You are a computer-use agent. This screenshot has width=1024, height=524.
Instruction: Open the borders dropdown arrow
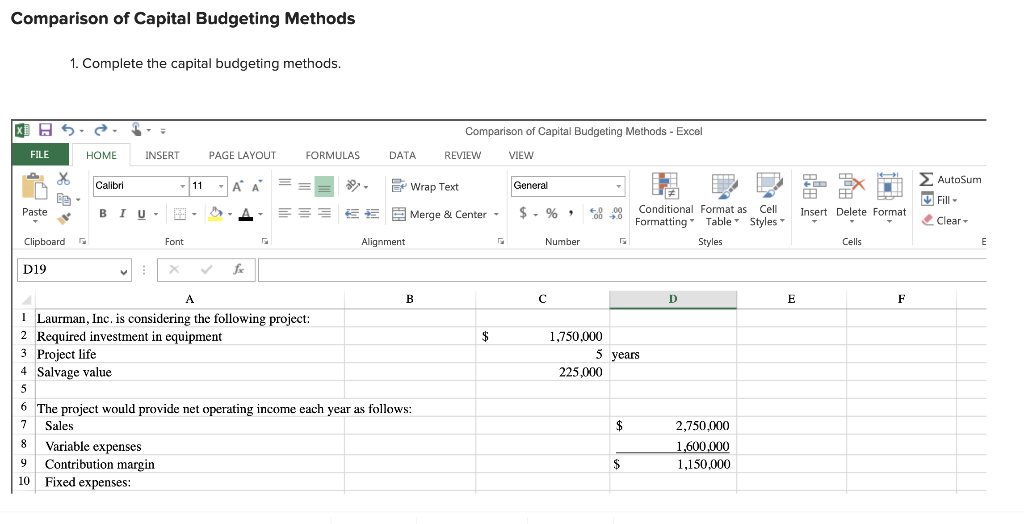pos(194,214)
